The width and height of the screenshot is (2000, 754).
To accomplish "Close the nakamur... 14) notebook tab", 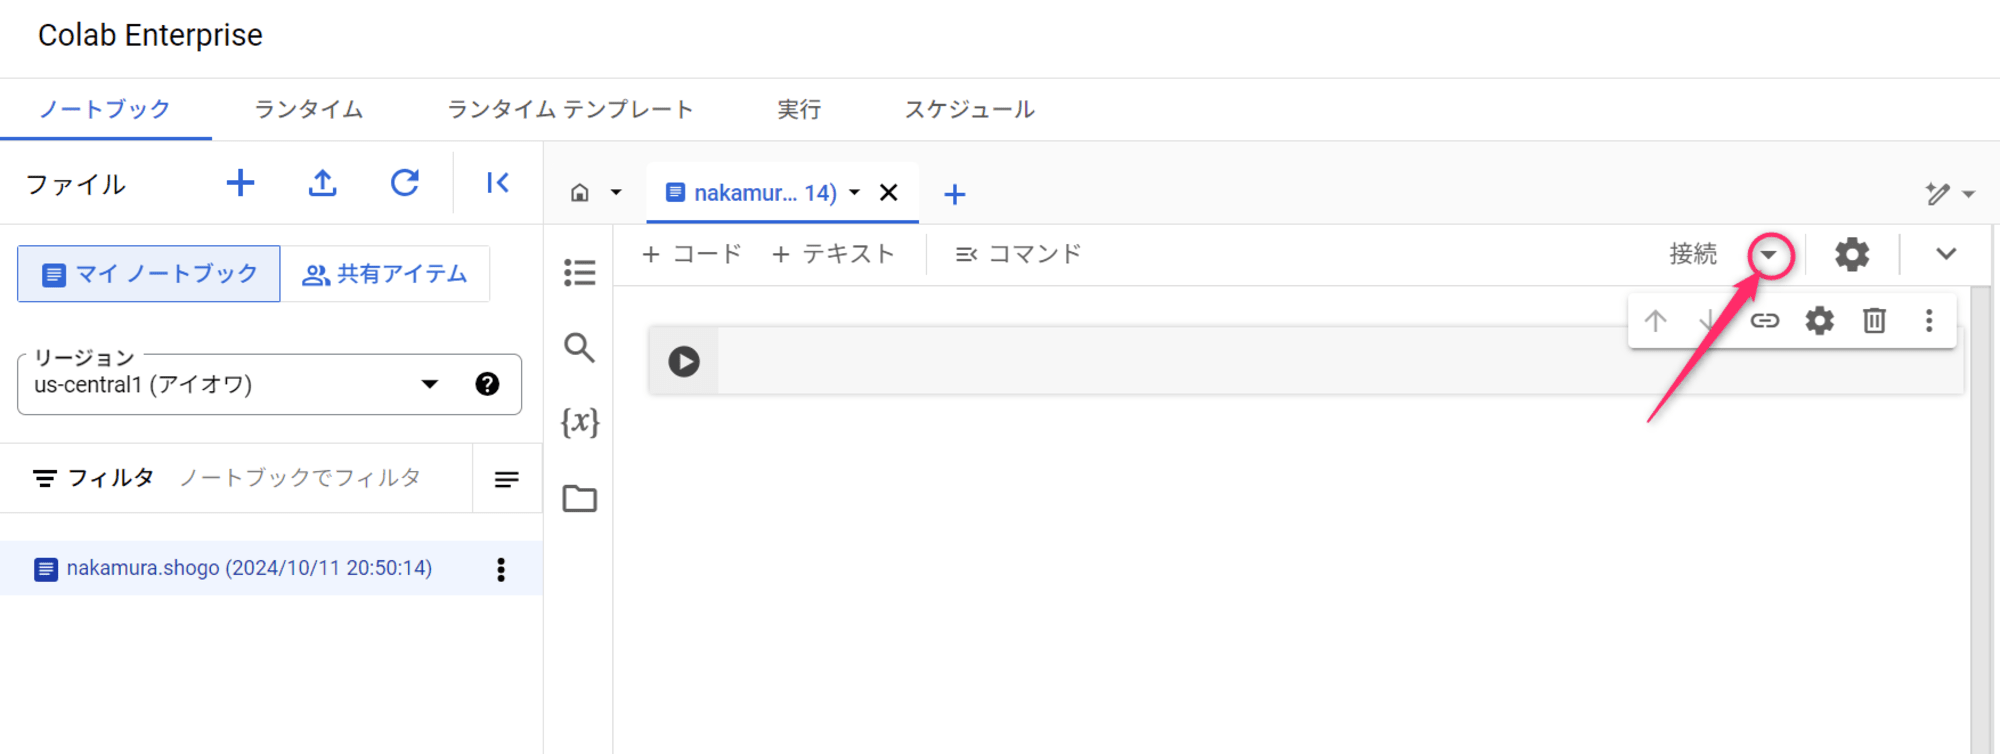I will point(888,192).
